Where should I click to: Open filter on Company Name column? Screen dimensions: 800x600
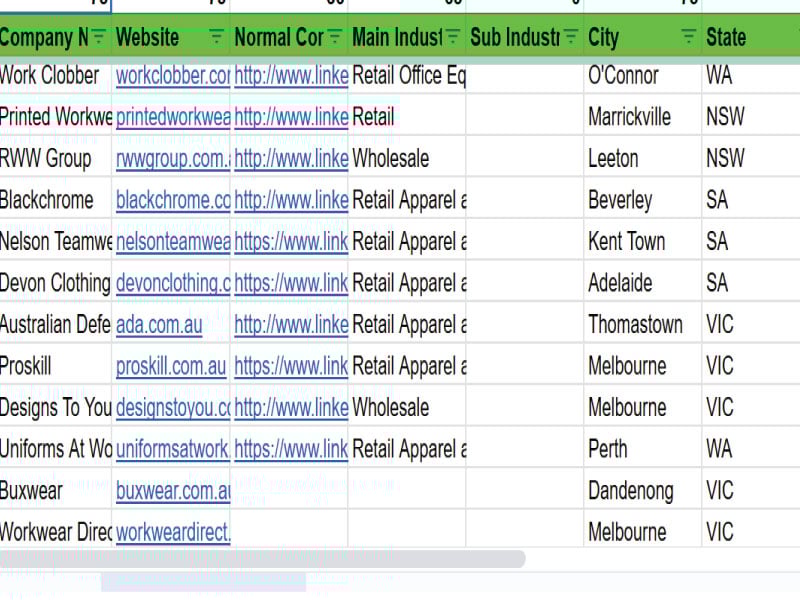98,37
